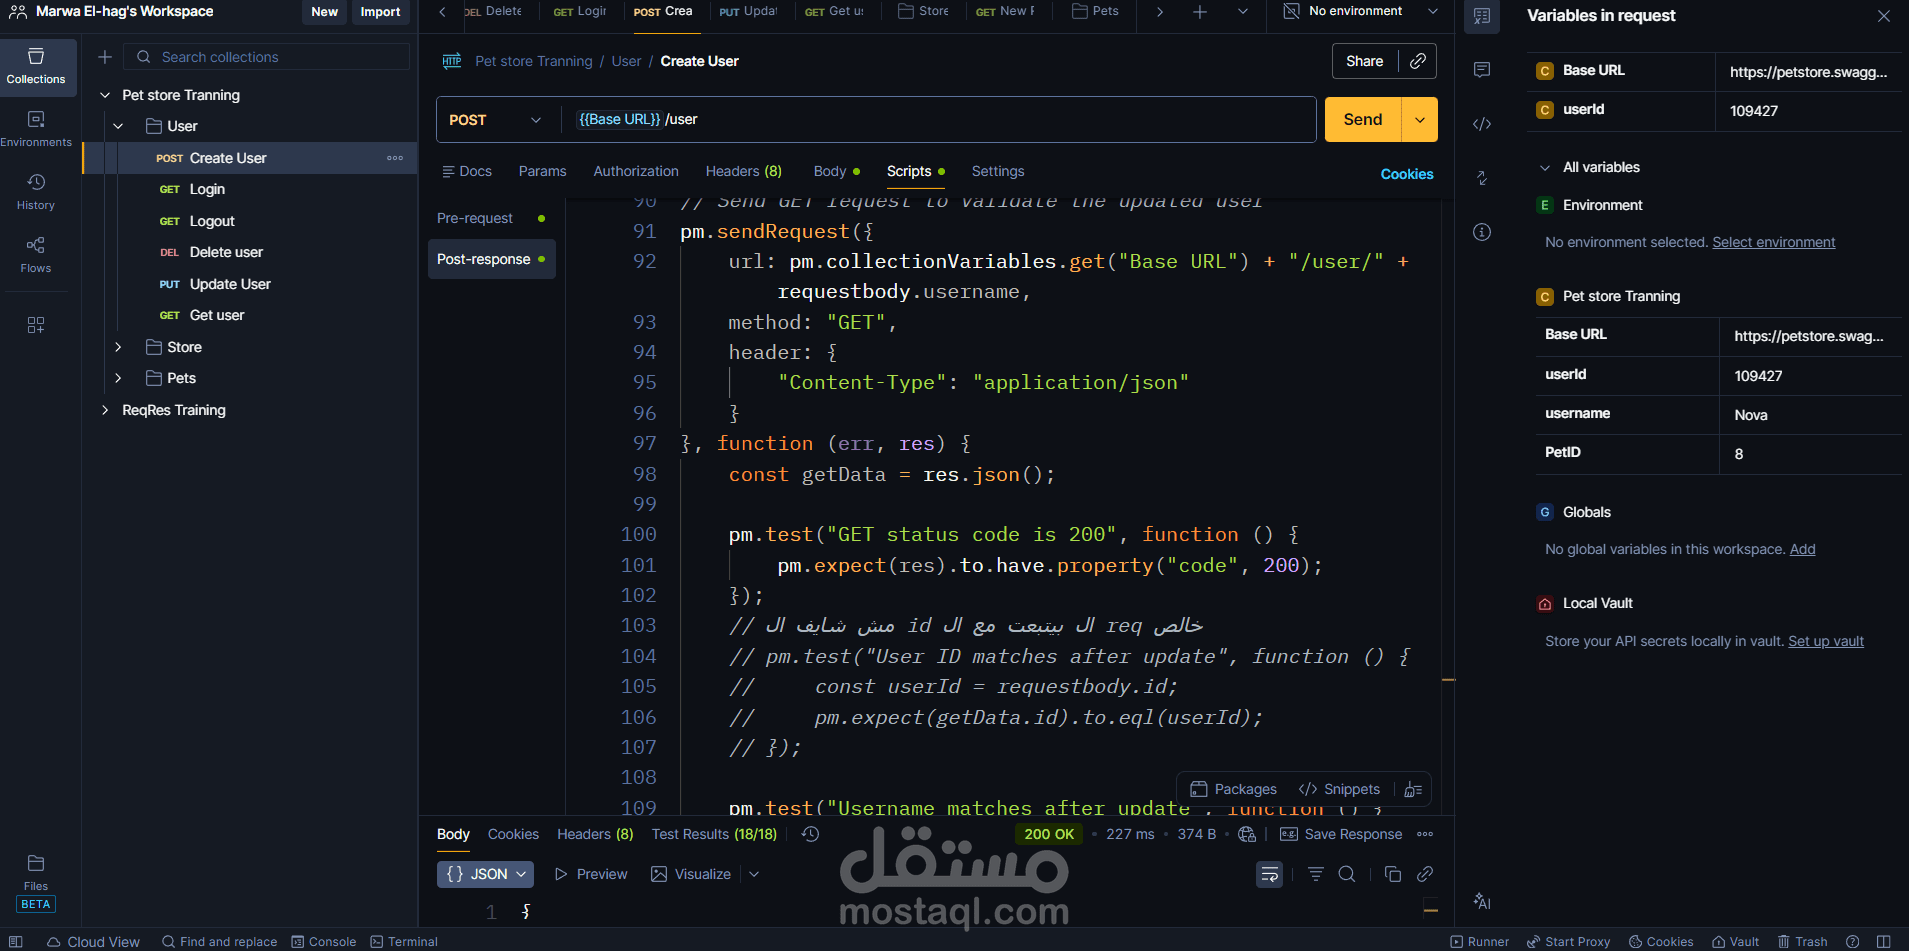Open the related requests icon in right sidebar
Image resolution: width=1909 pixels, height=951 pixels.
tap(1482, 178)
